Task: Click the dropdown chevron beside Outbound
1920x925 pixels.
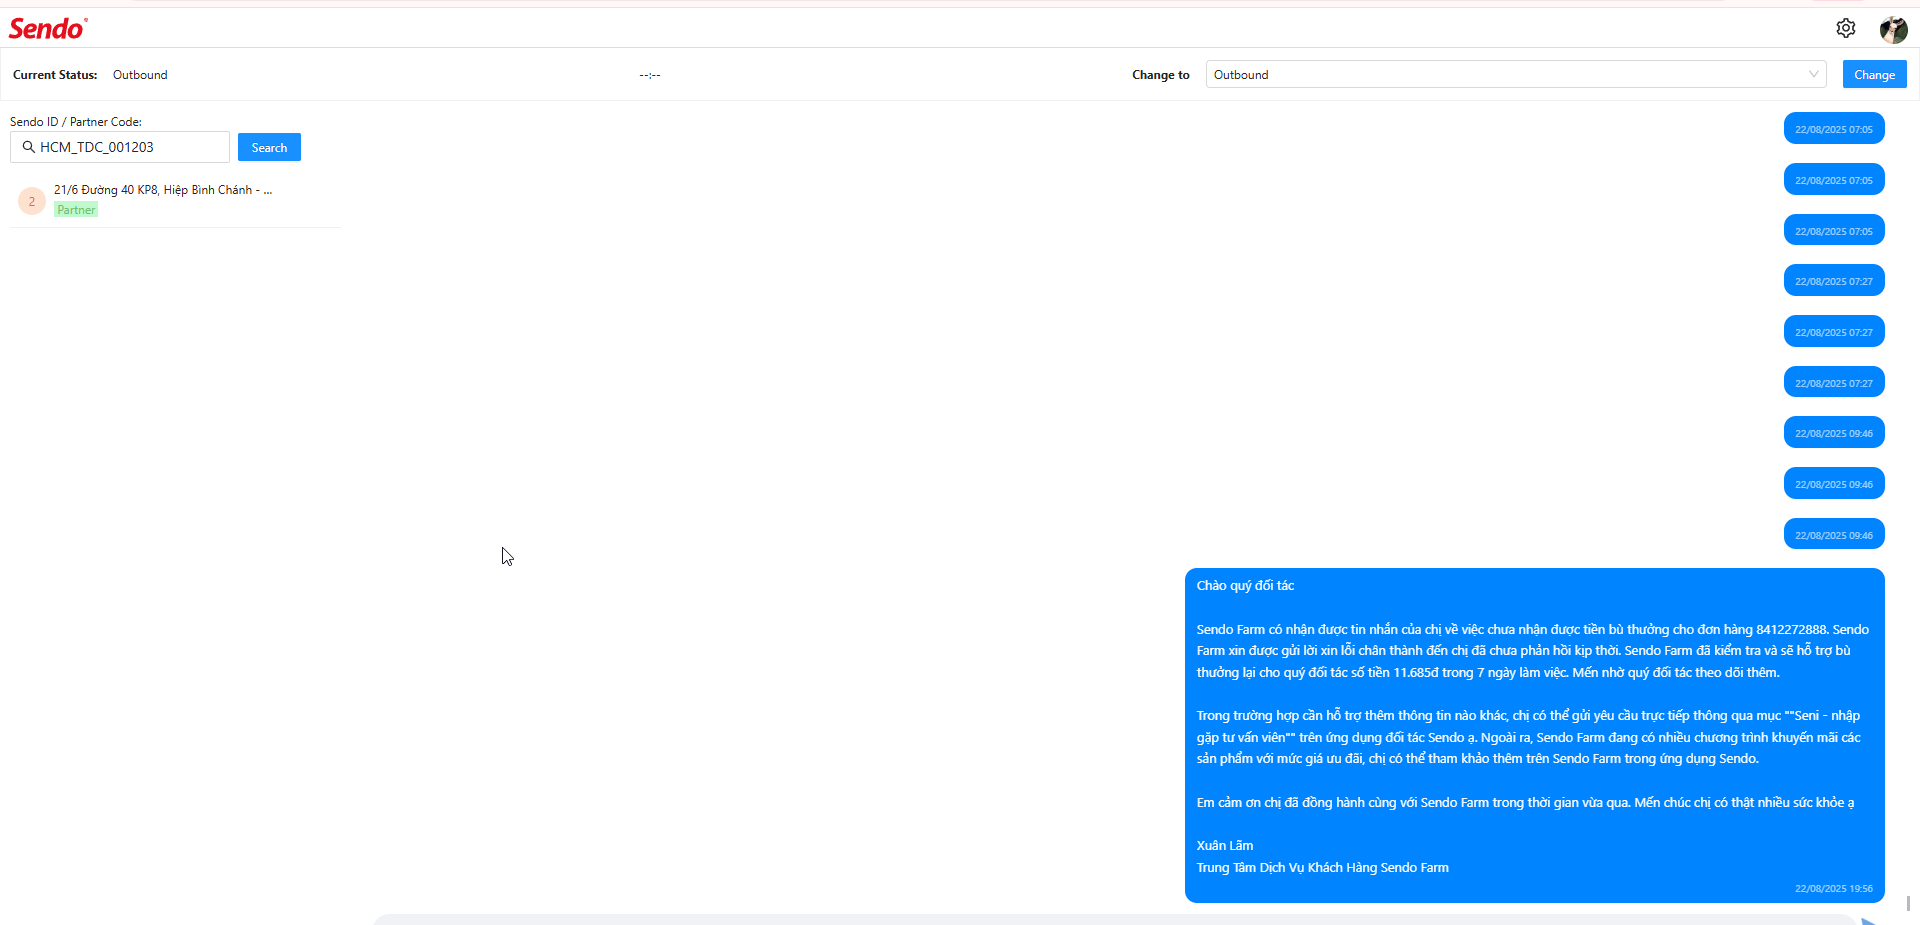Action: [1813, 74]
